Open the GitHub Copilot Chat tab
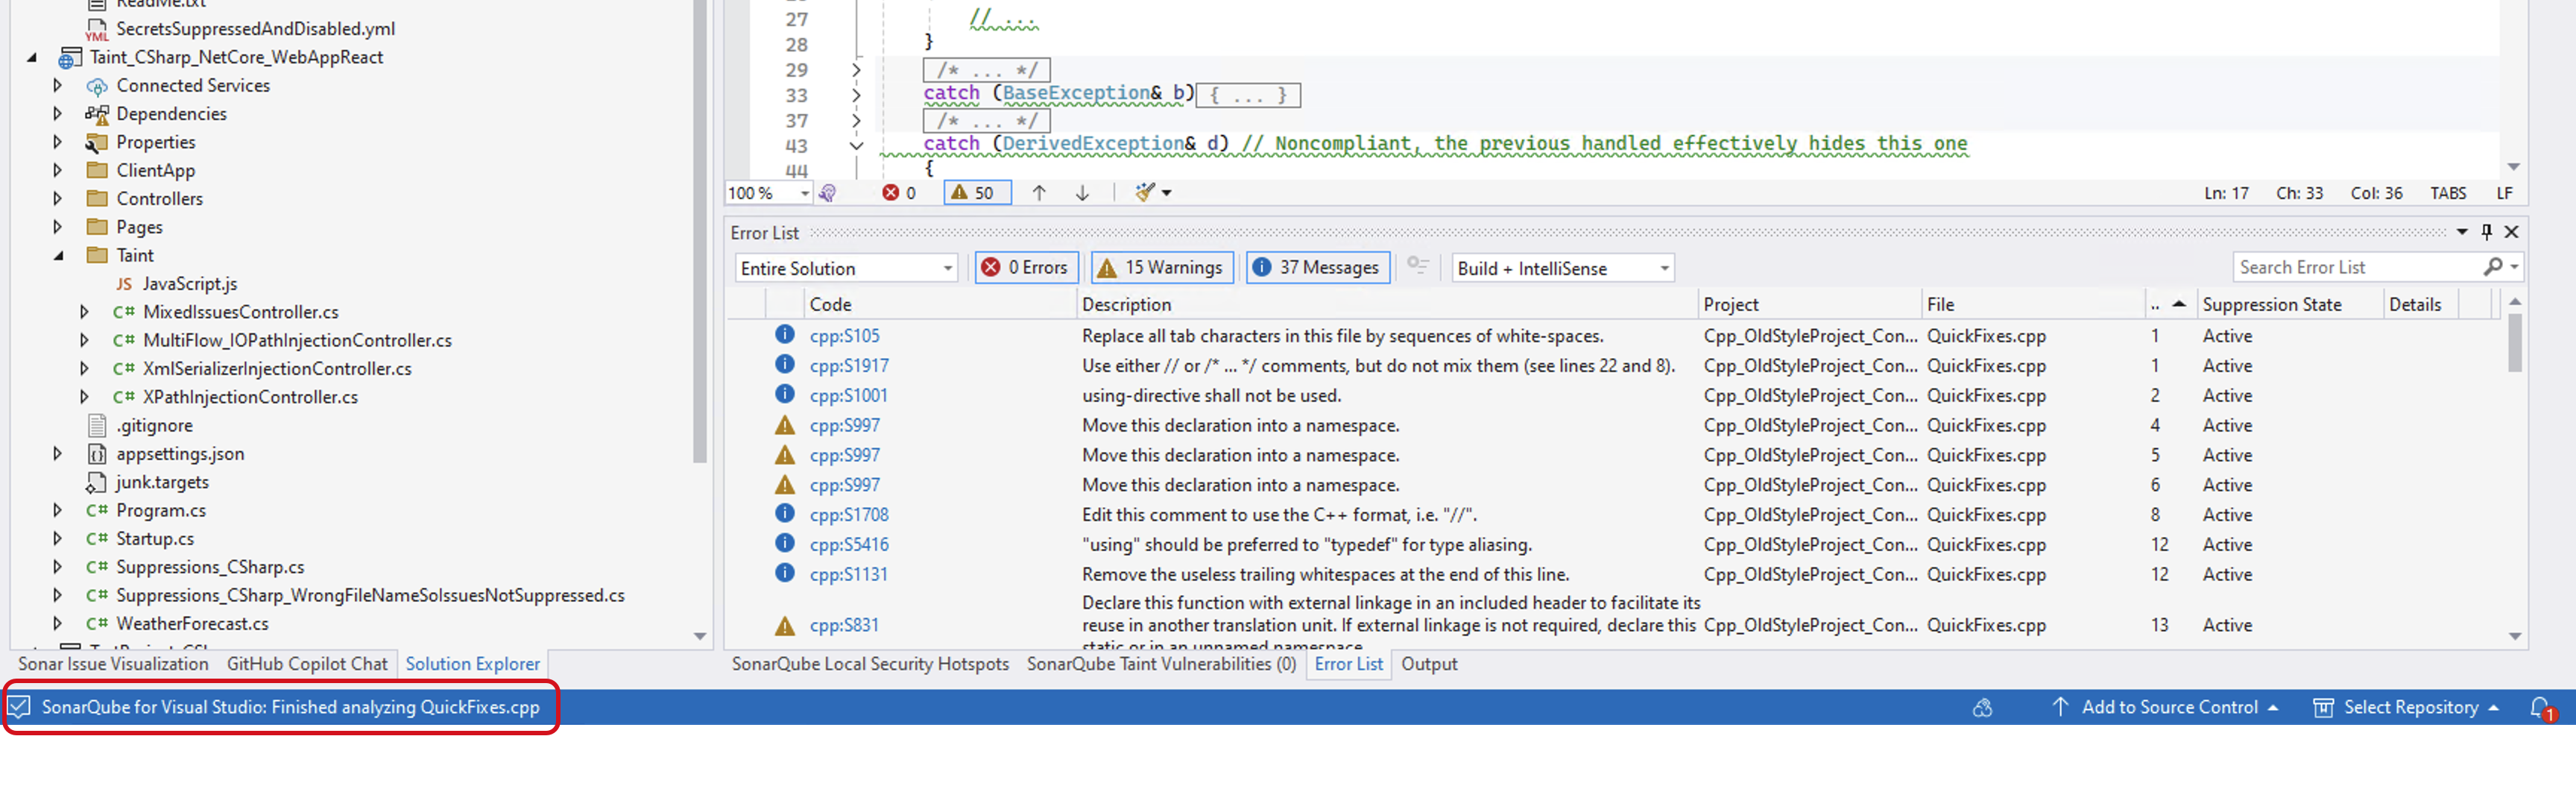This screenshot has height=786, width=2576. pos(307,664)
